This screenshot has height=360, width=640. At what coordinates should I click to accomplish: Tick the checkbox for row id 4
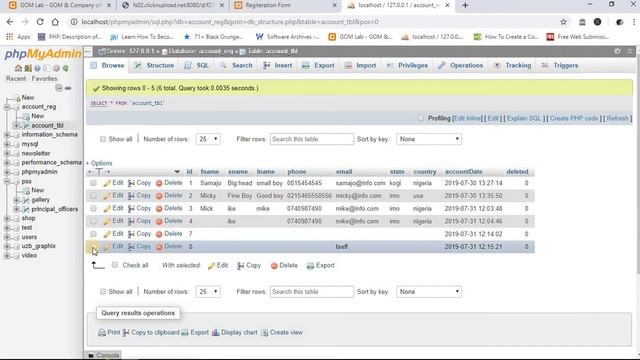[93, 221]
